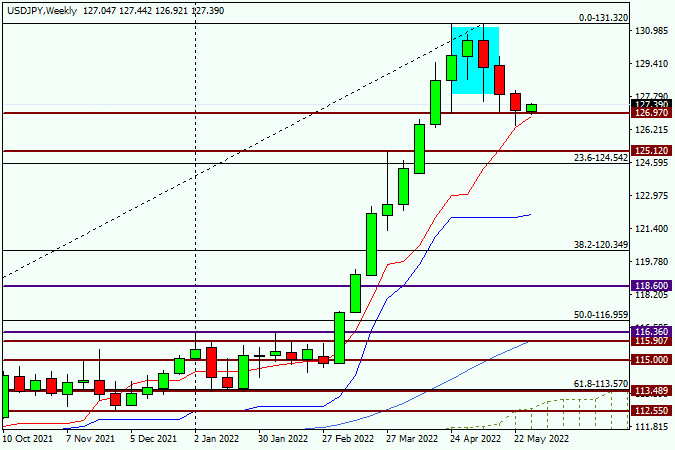The image size is (675, 450).
Task: Click the 7 Nov 2021 date label
Action: 90,439
